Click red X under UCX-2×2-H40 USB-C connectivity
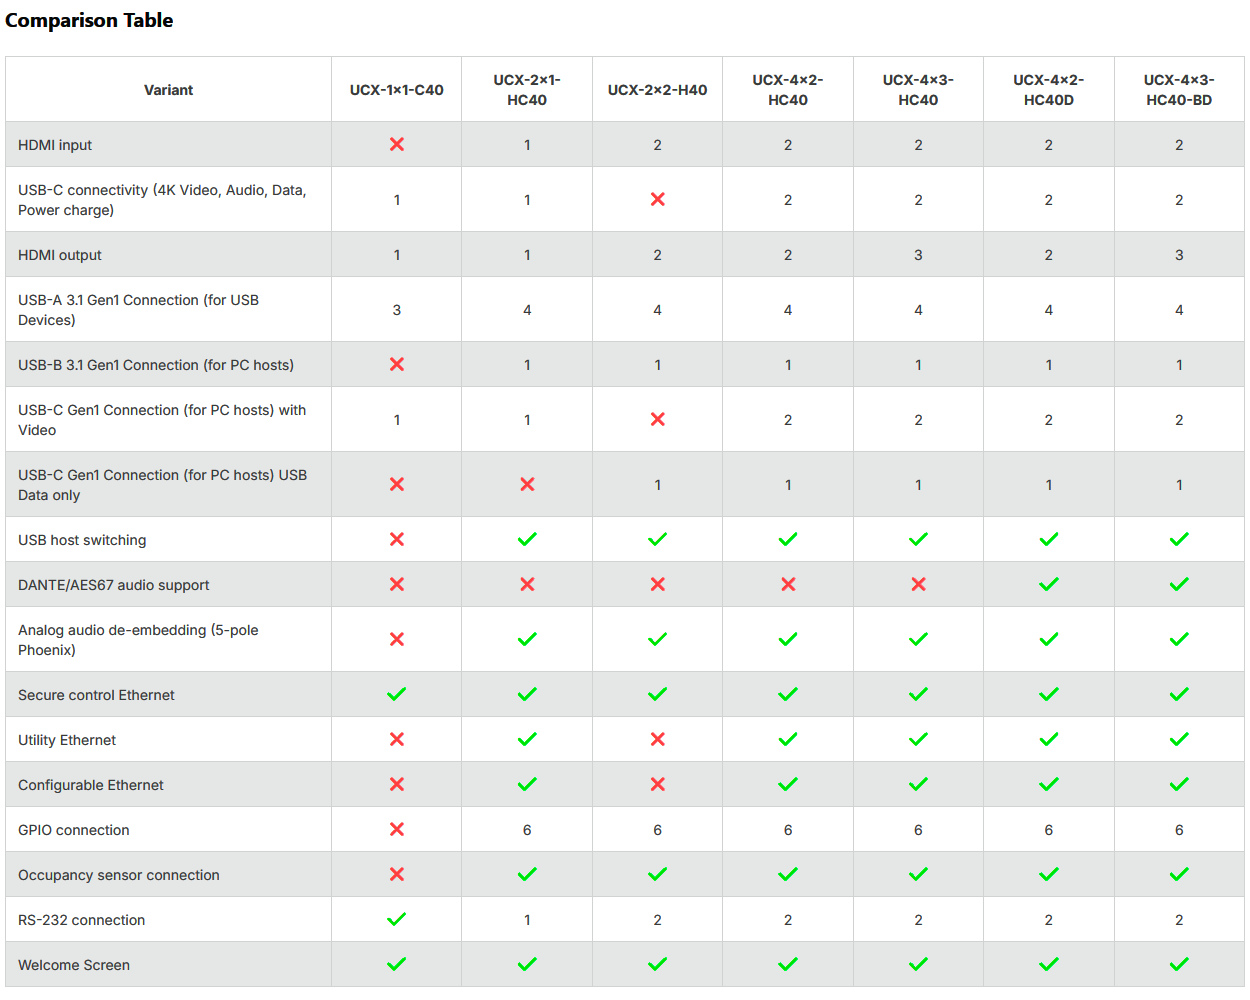The height and width of the screenshot is (1000, 1250). click(658, 199)
